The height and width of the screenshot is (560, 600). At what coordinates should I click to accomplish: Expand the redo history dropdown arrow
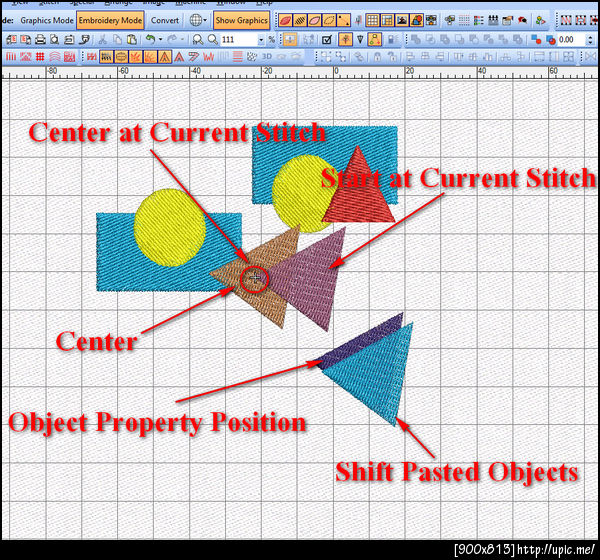(182, 39)
